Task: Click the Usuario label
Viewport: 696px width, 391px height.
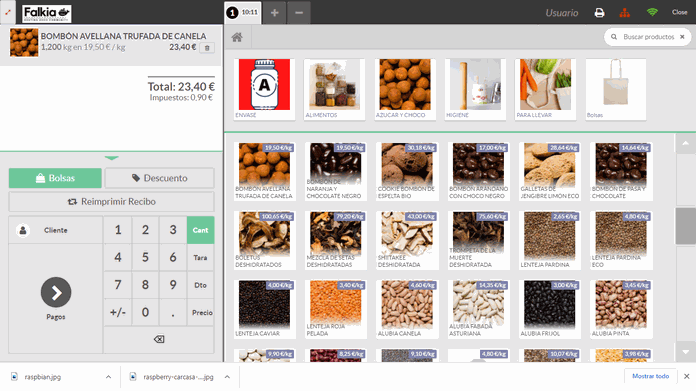Action: pyautogui.click(x=562, y=13)
